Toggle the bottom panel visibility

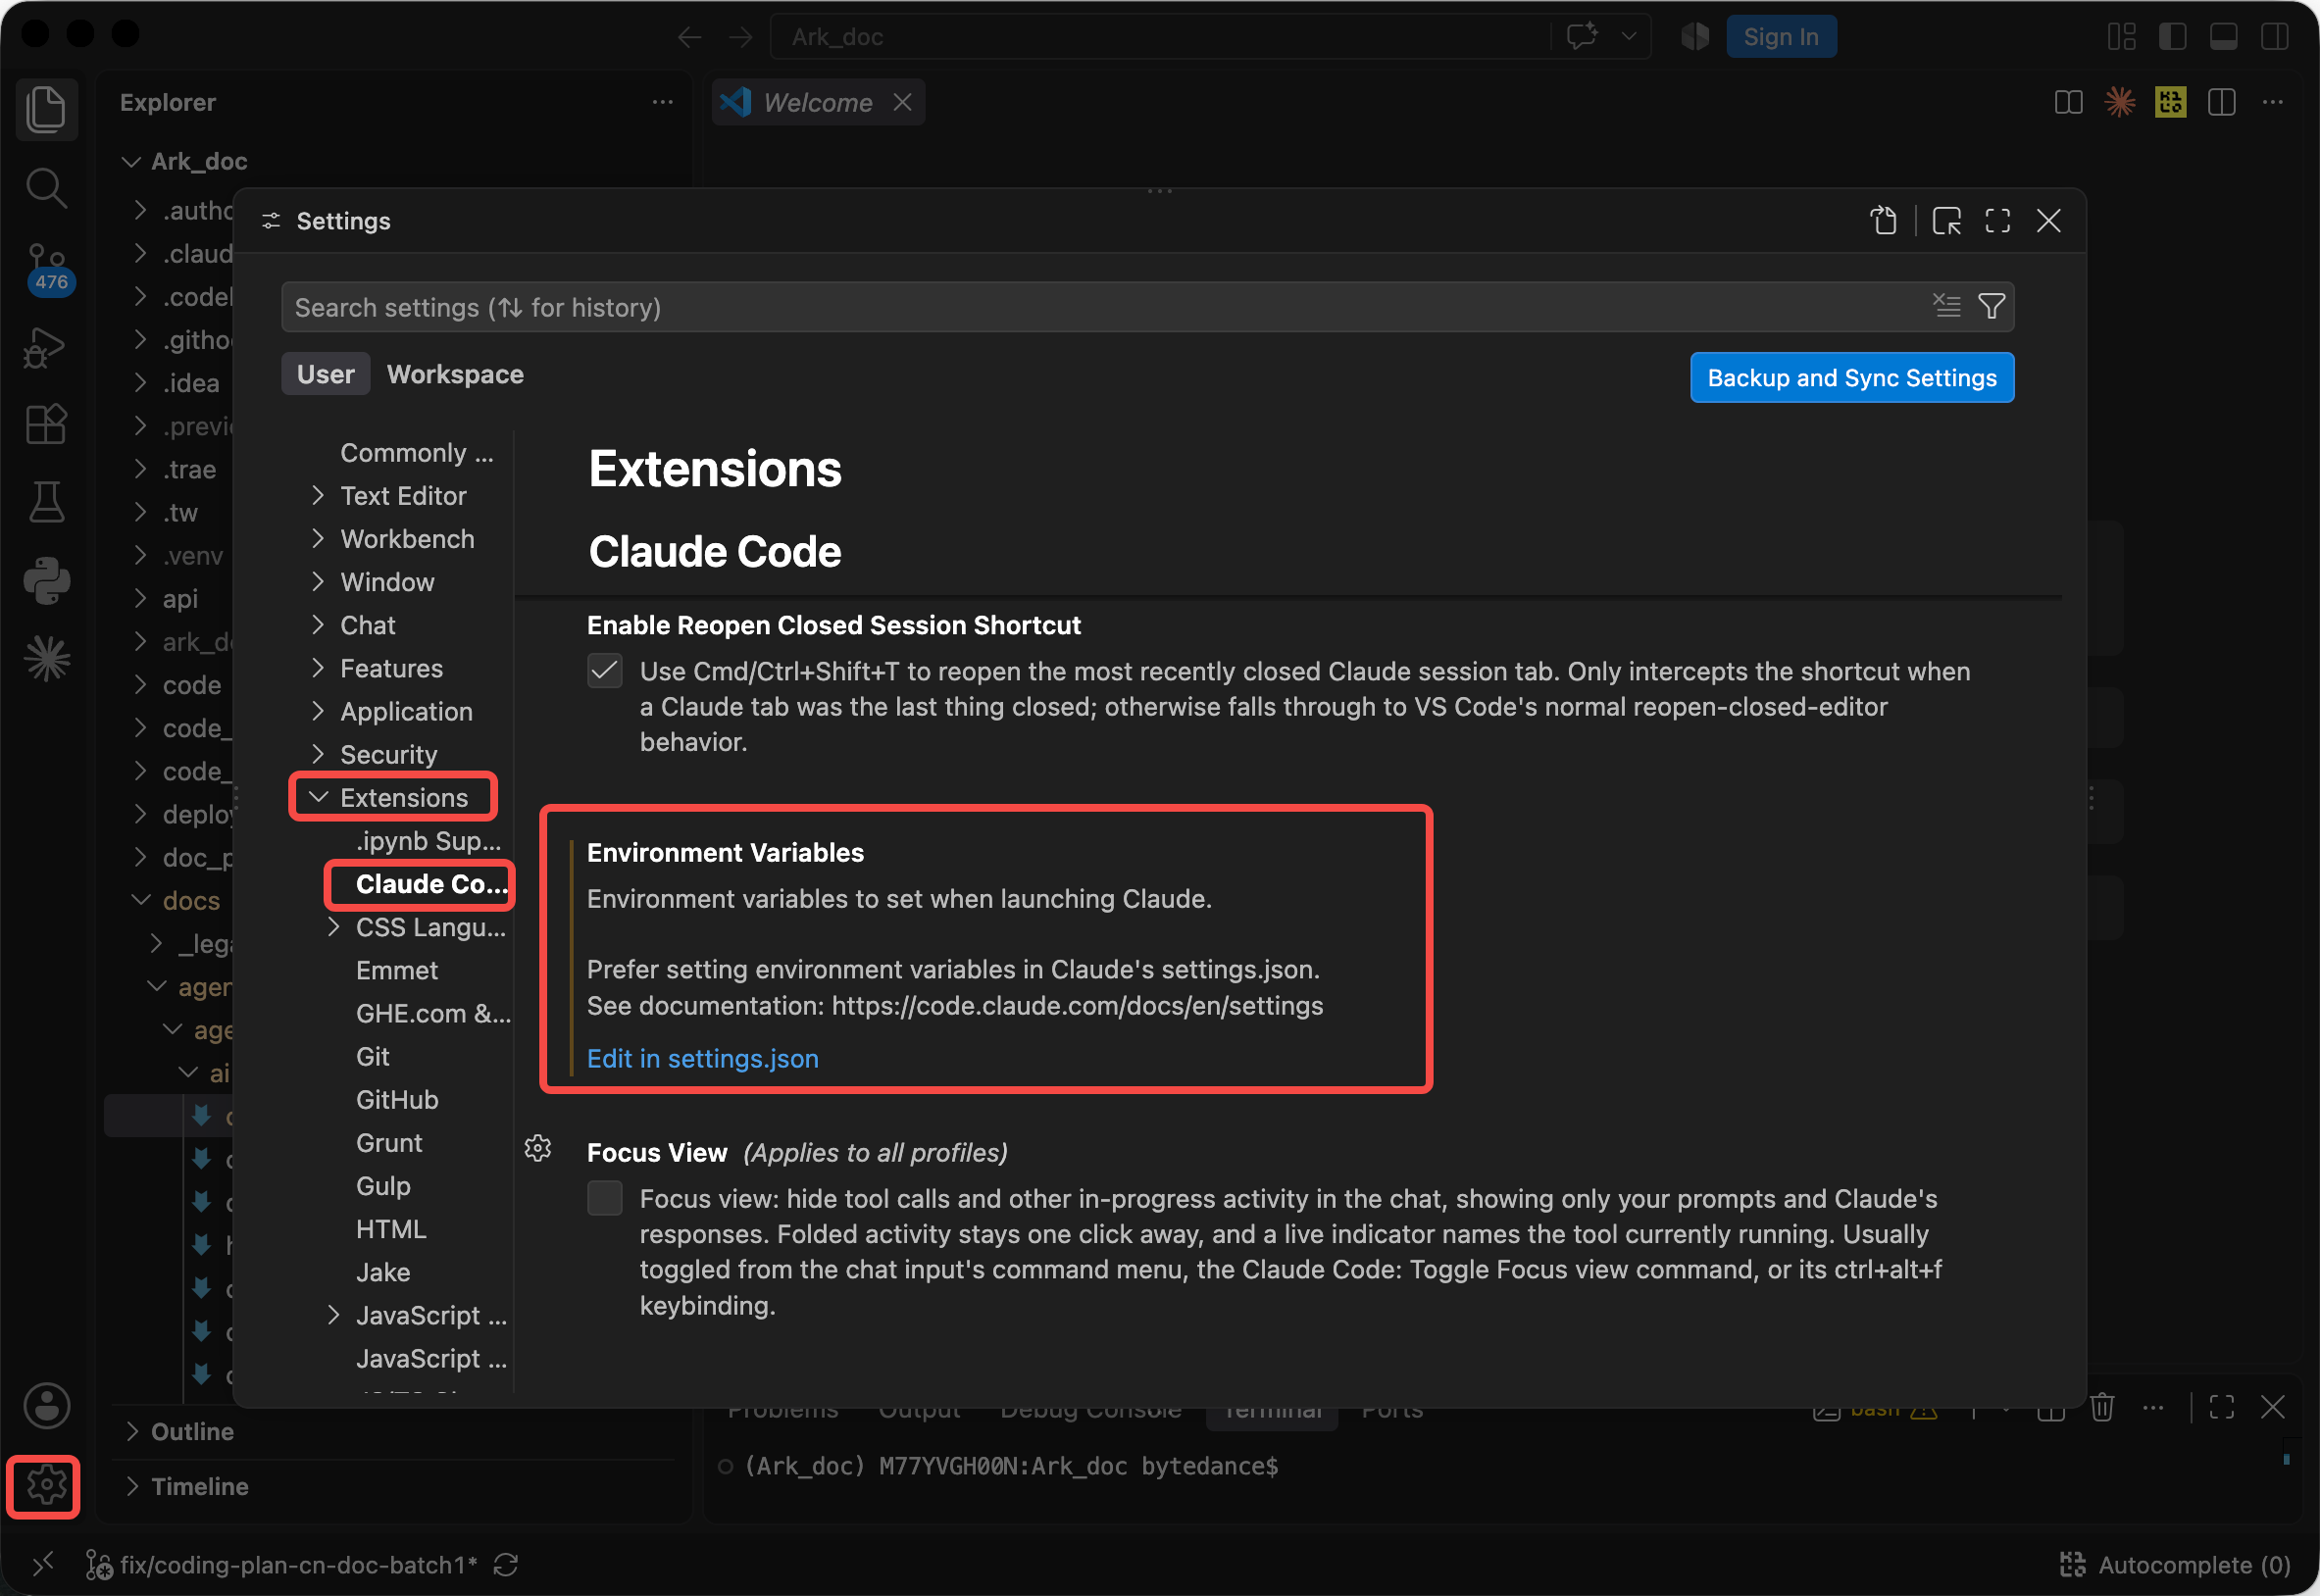click(2223, 37)
